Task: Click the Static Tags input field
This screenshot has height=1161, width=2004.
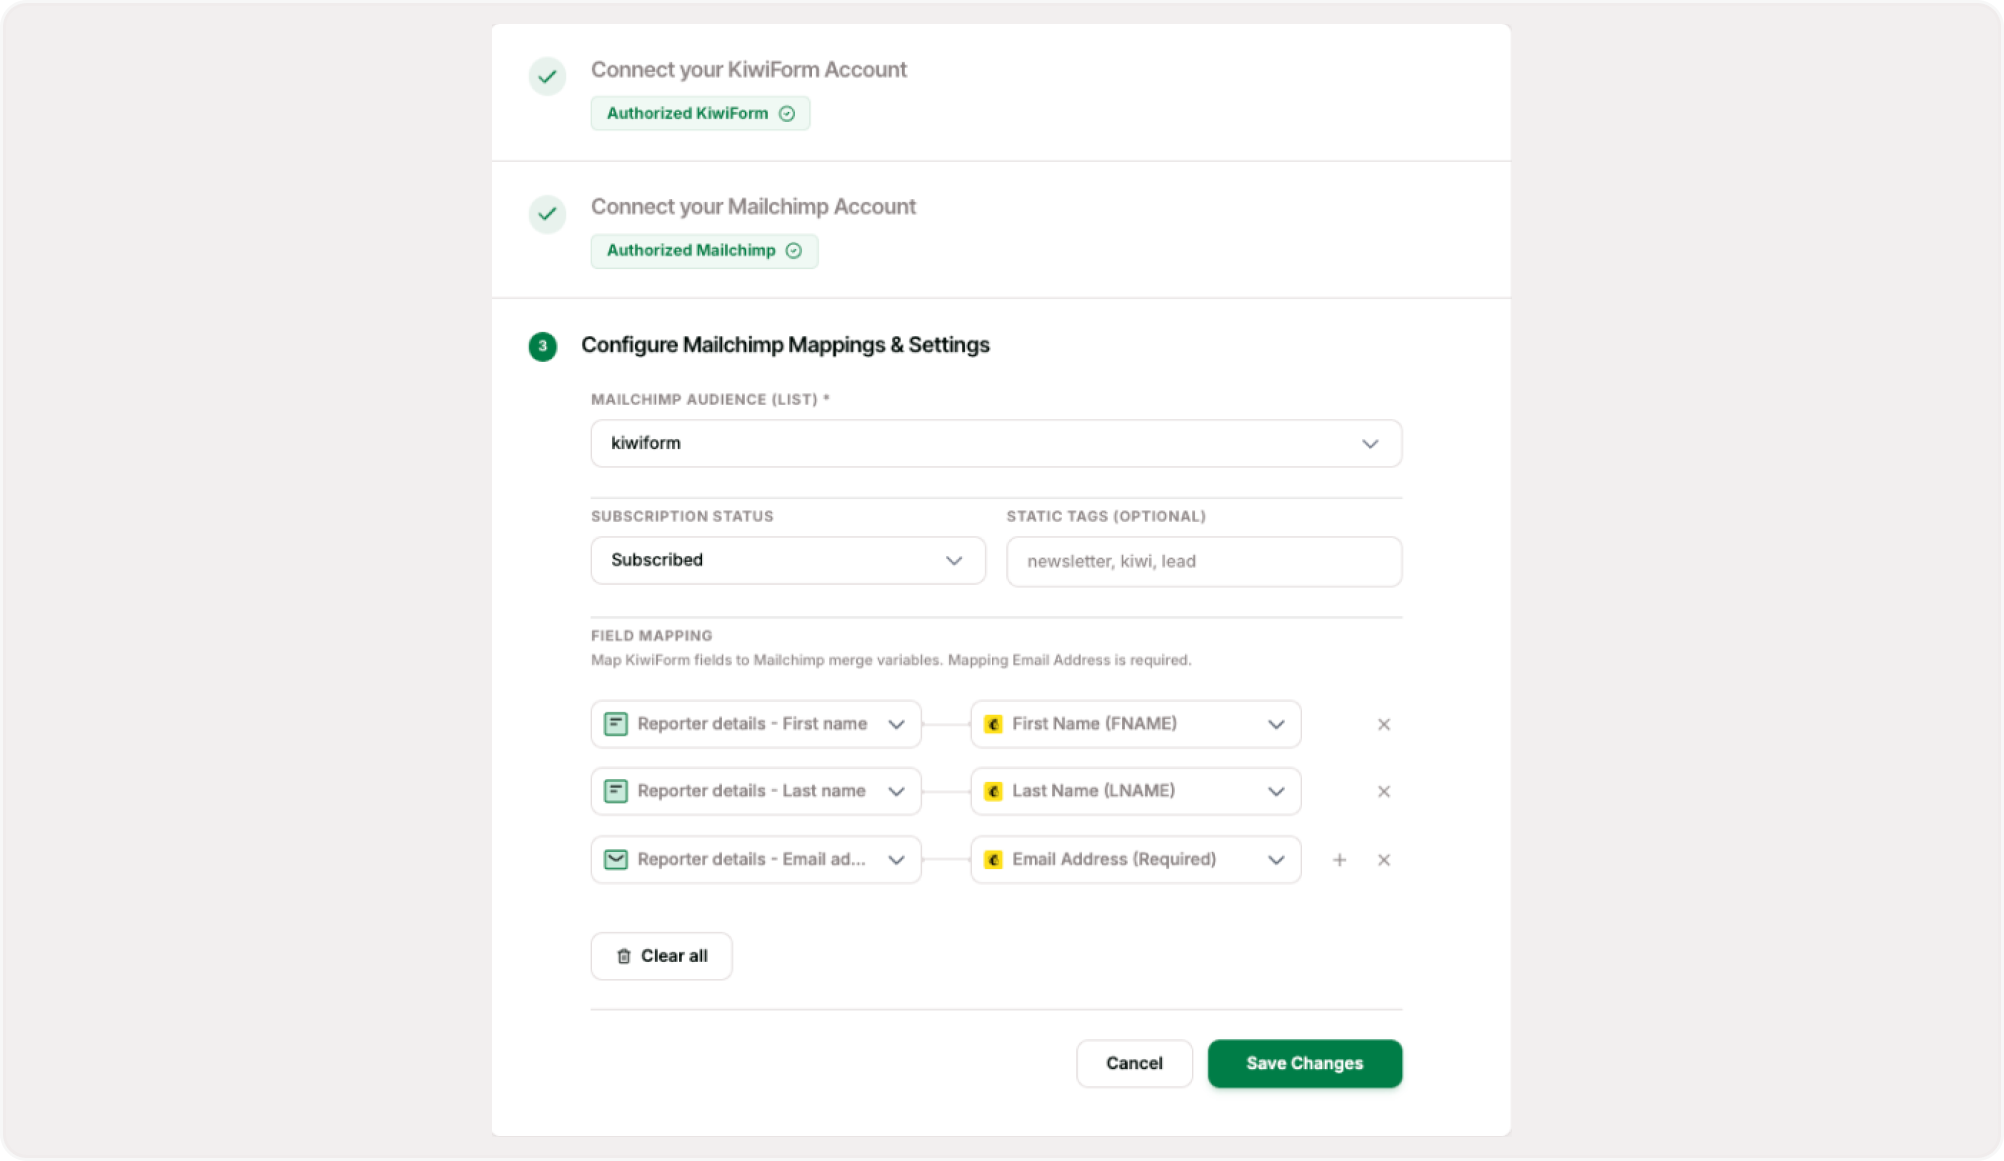Action: 1204,561
